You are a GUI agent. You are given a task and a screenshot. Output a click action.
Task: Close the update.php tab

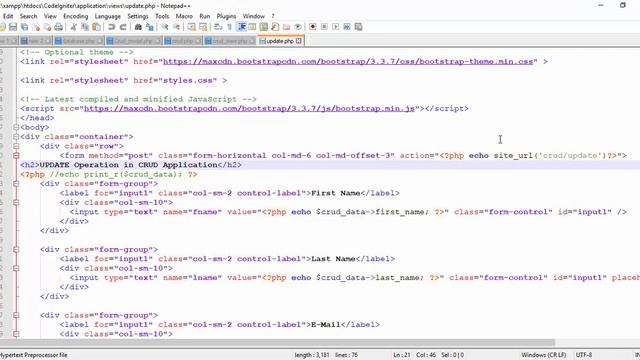tap(299, 41)
